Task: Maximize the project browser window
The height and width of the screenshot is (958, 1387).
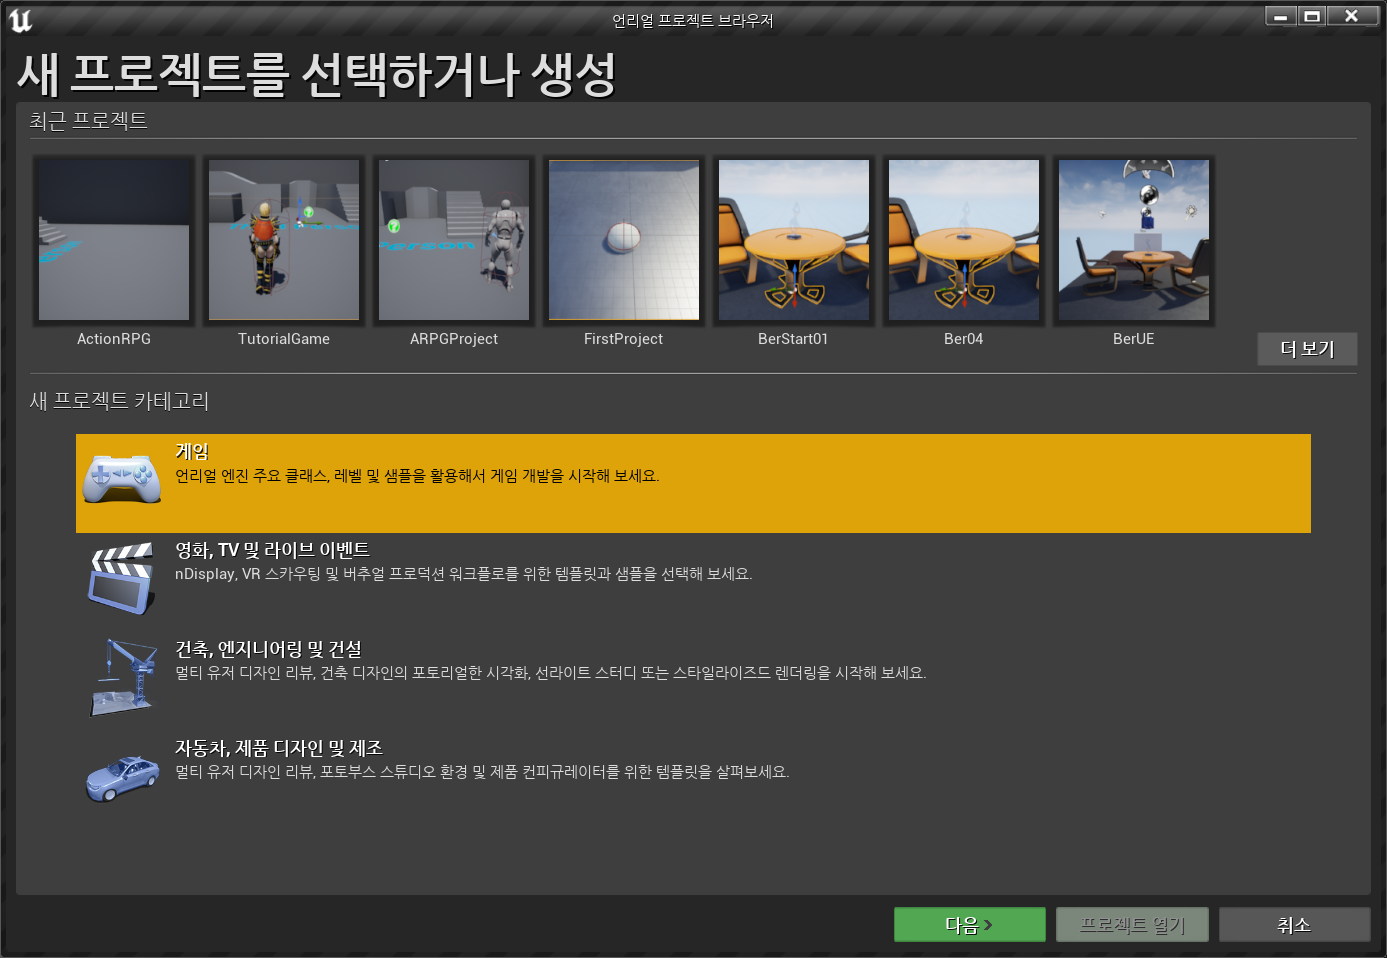Action: coord(1312,16)
